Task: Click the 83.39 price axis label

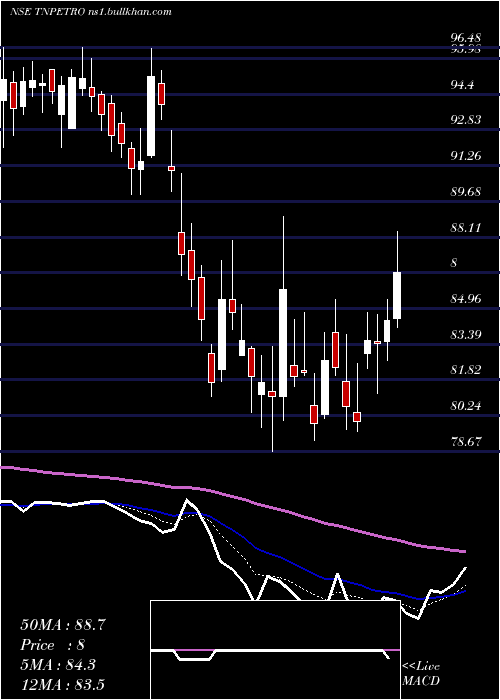Action: (x=466, y=334)
